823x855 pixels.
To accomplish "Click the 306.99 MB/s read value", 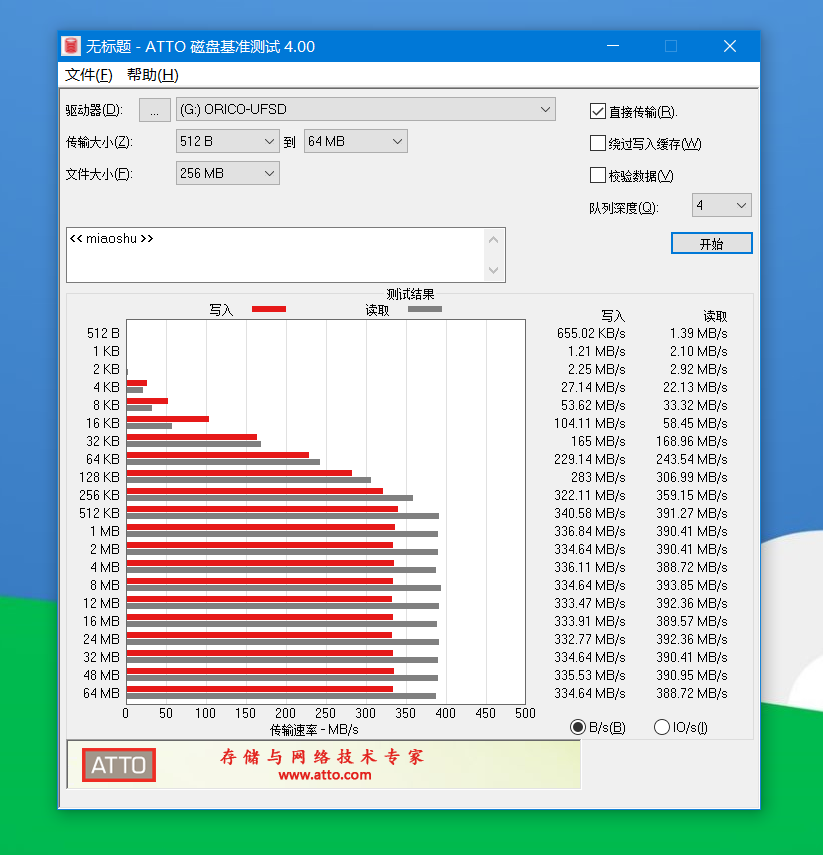I will coord(692,477).
